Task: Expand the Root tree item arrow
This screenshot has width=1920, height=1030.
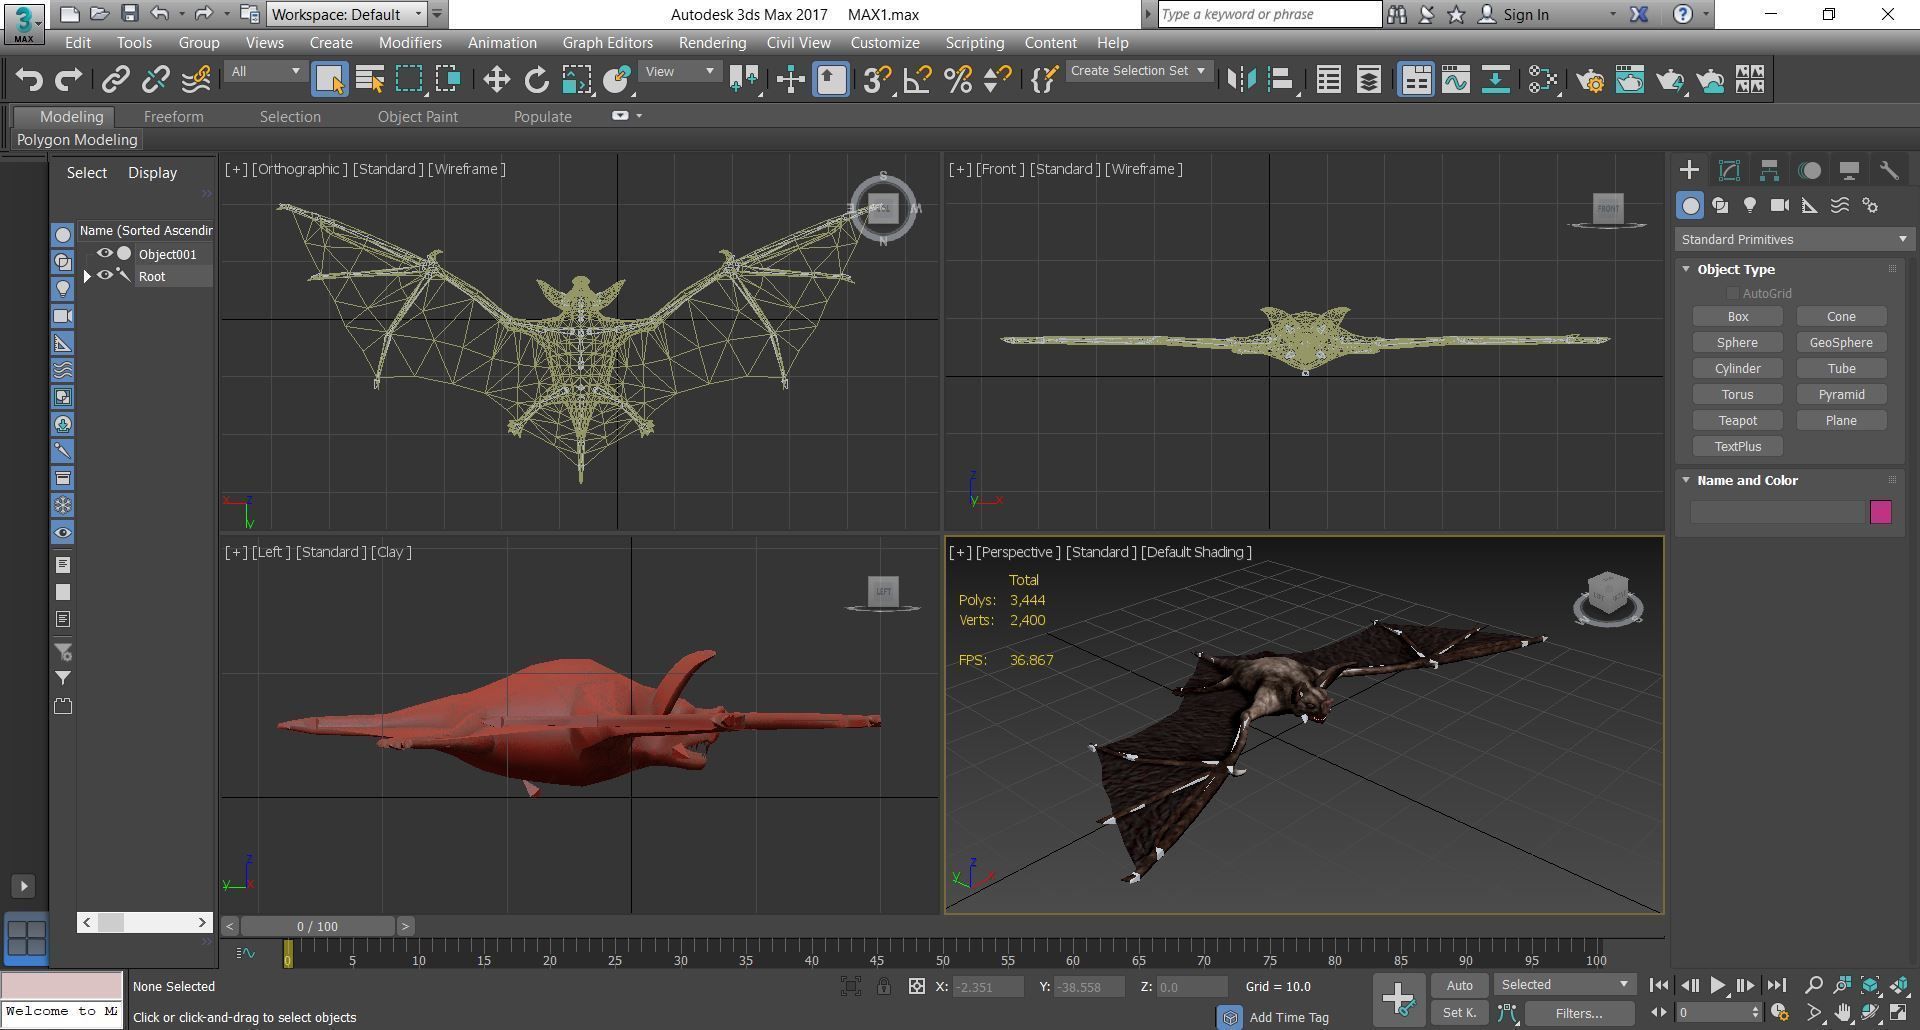Action: tap(87, 276)
